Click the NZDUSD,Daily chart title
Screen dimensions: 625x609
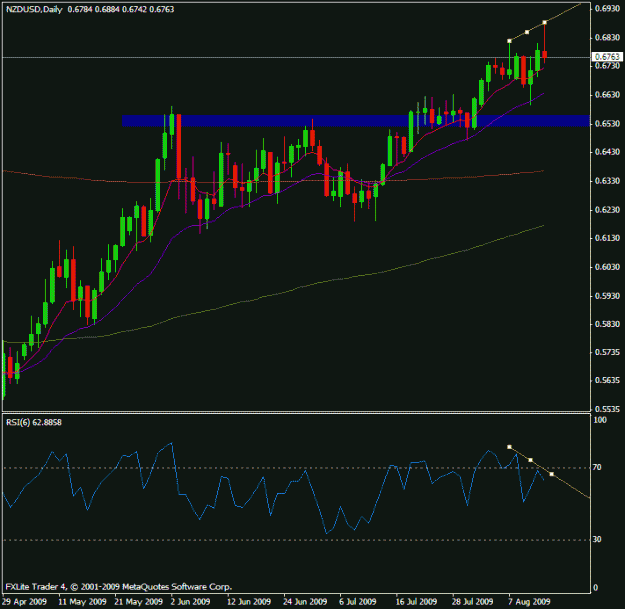[34, 9]
